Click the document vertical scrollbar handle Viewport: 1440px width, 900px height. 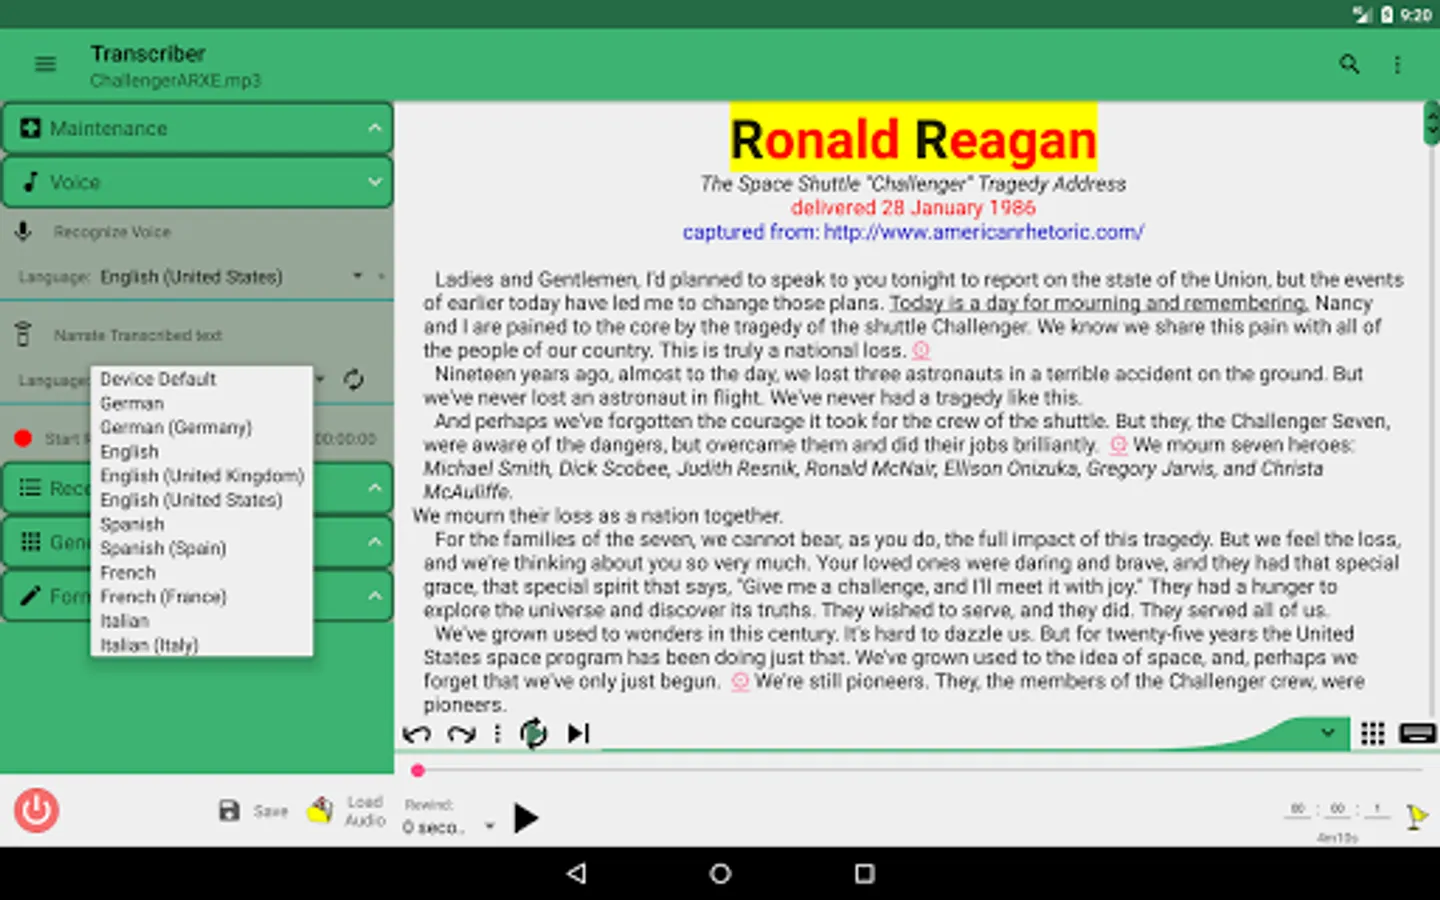click(1431, 124)
